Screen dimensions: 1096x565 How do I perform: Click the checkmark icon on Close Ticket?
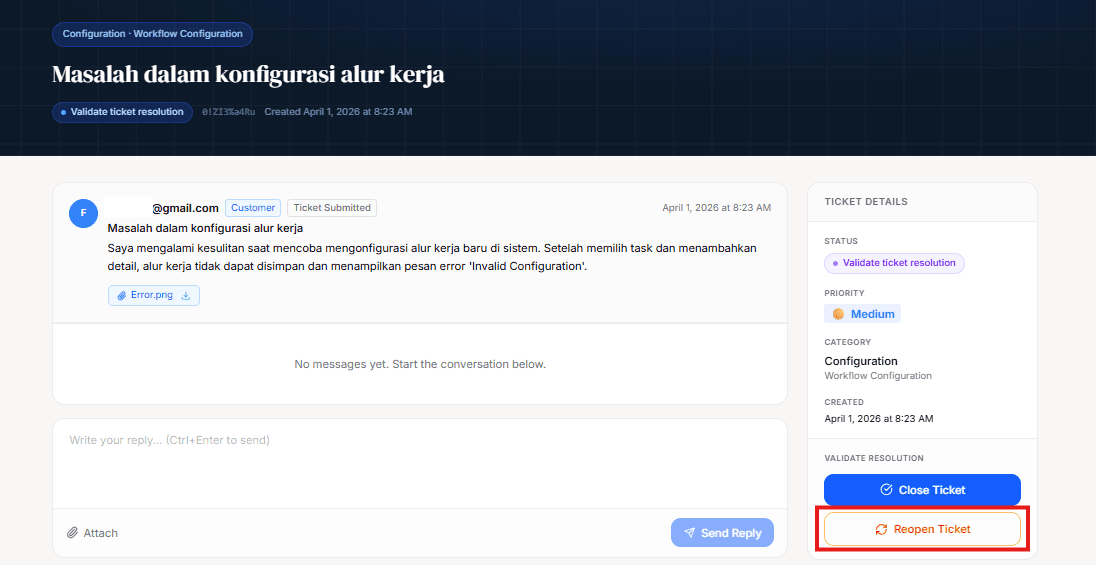click(886, 490)
